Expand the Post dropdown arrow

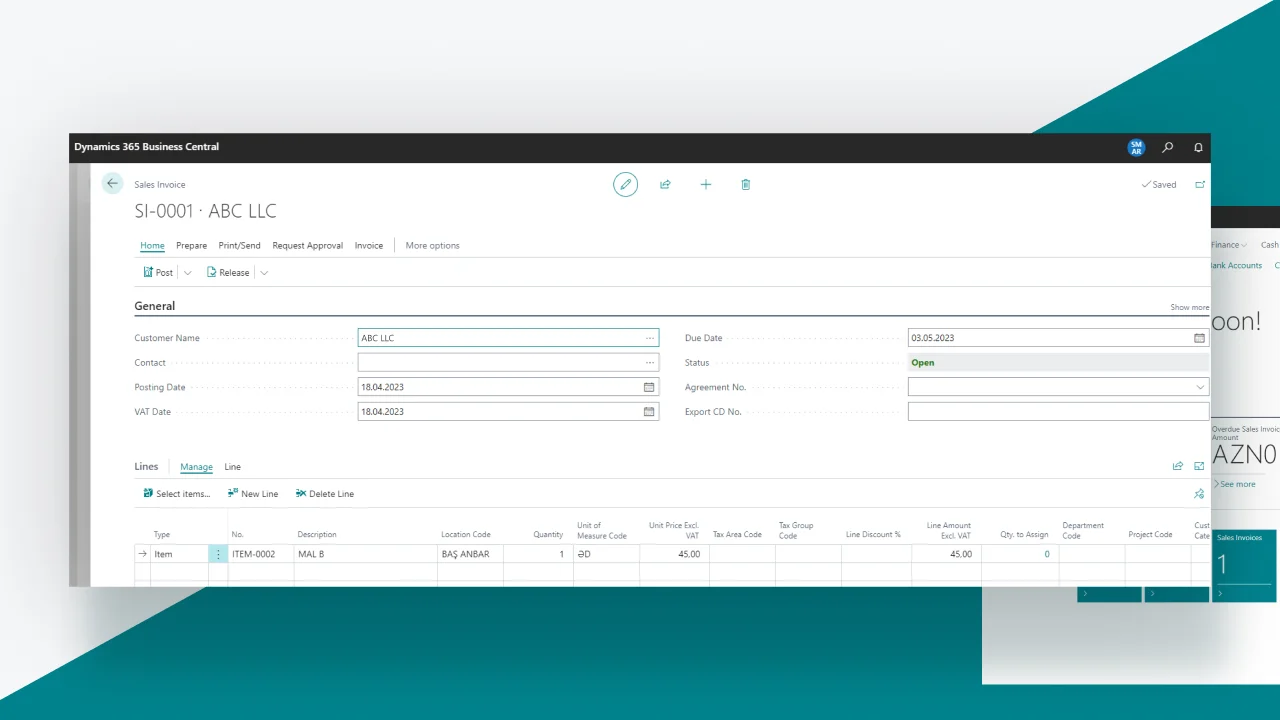(x=188, y=273)
